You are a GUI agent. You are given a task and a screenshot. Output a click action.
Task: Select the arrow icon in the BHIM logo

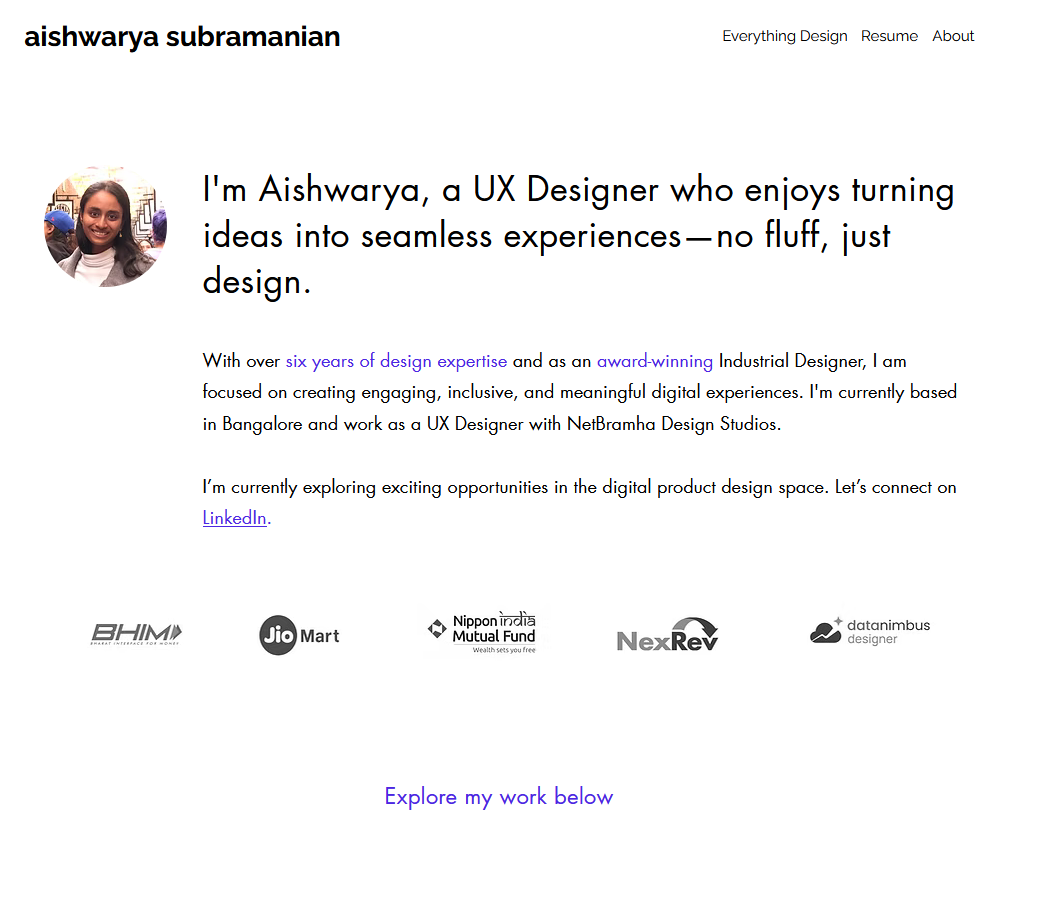point(172,630)
